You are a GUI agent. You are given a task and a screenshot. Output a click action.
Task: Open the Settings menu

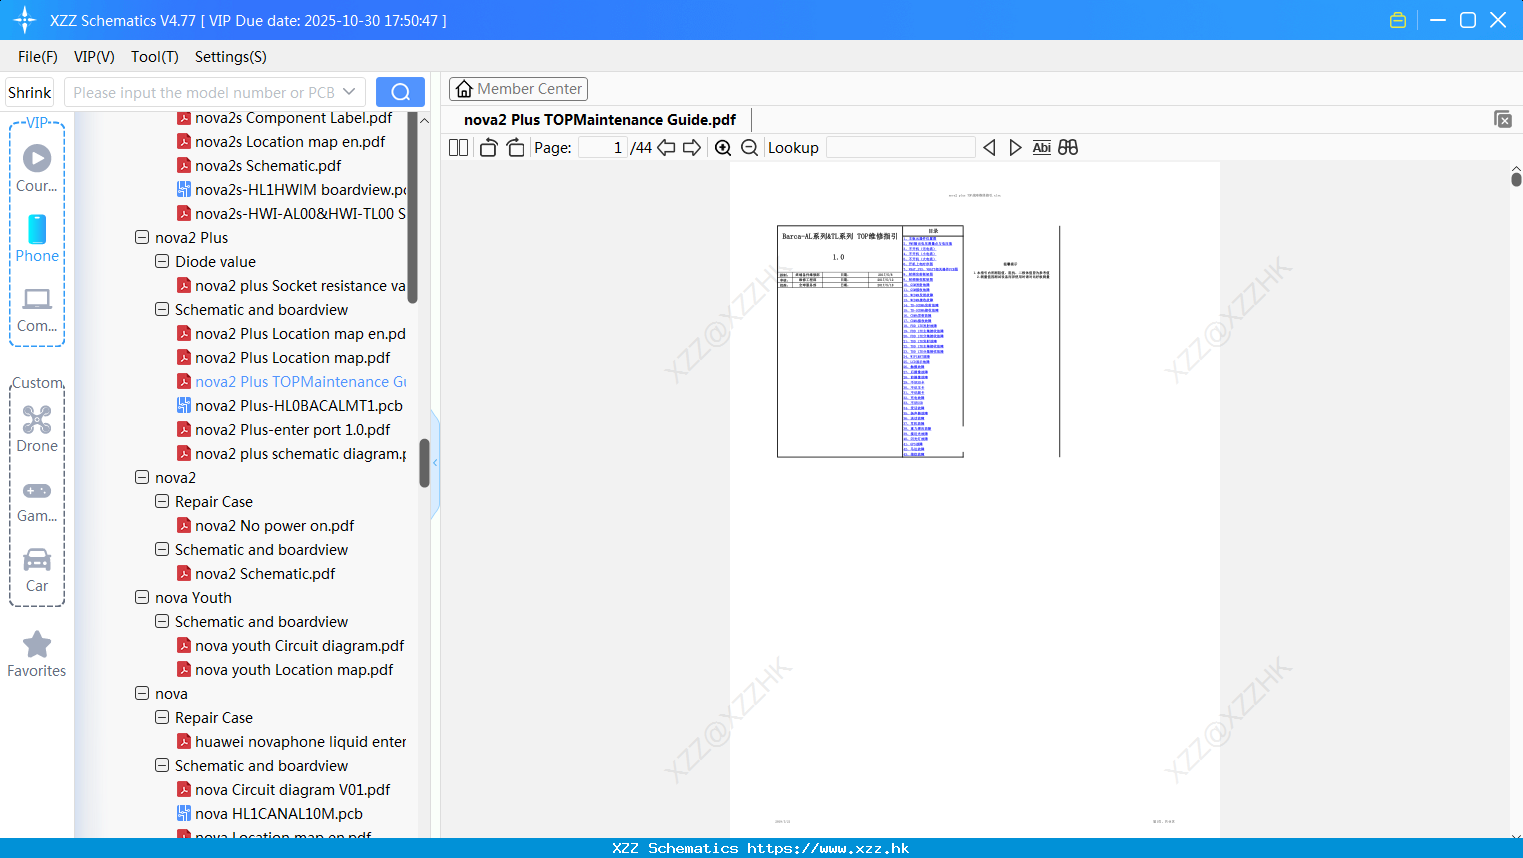(x=231, y=57)
